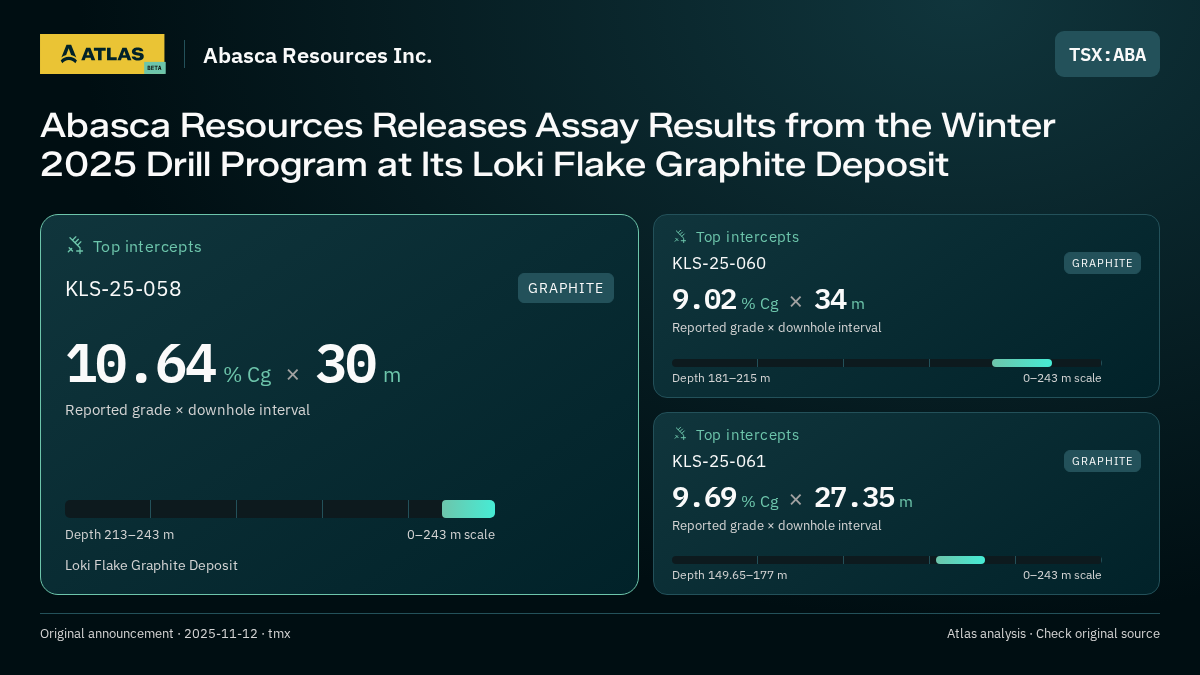Click the Depth 181–215 m label
1200x675 pixels.
coord(721,378)
